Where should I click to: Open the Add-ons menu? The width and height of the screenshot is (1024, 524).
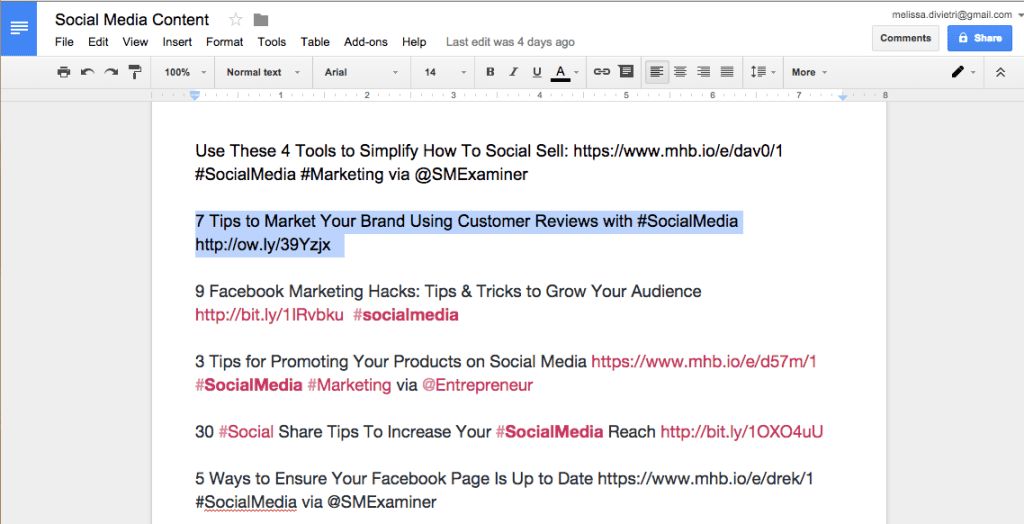[x=365, y=42]
